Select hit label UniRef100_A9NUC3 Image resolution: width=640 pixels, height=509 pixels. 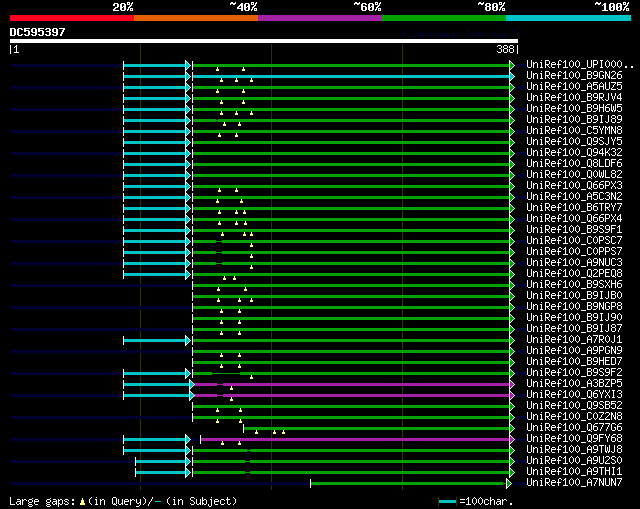tap(574, 263)
